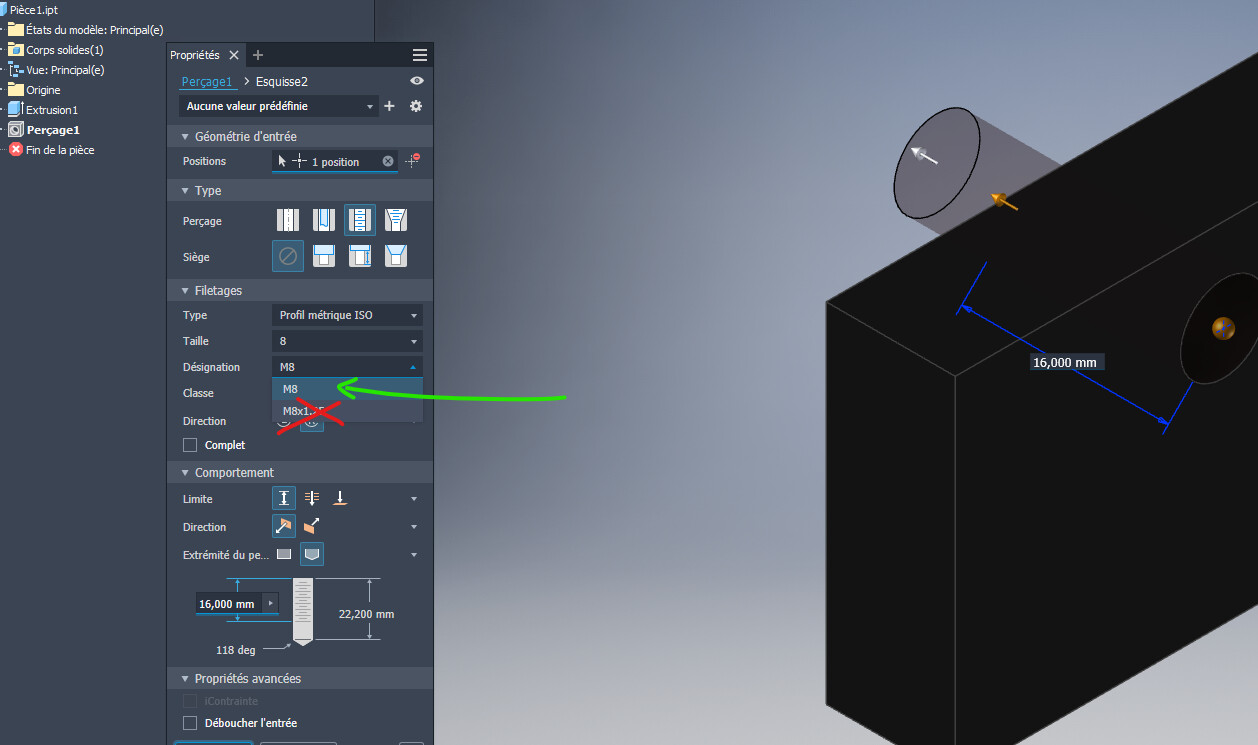Add a new panel tab with plus
This screenshot has width=1258, height=745.
pyautogui.click(x=258, y=55)
